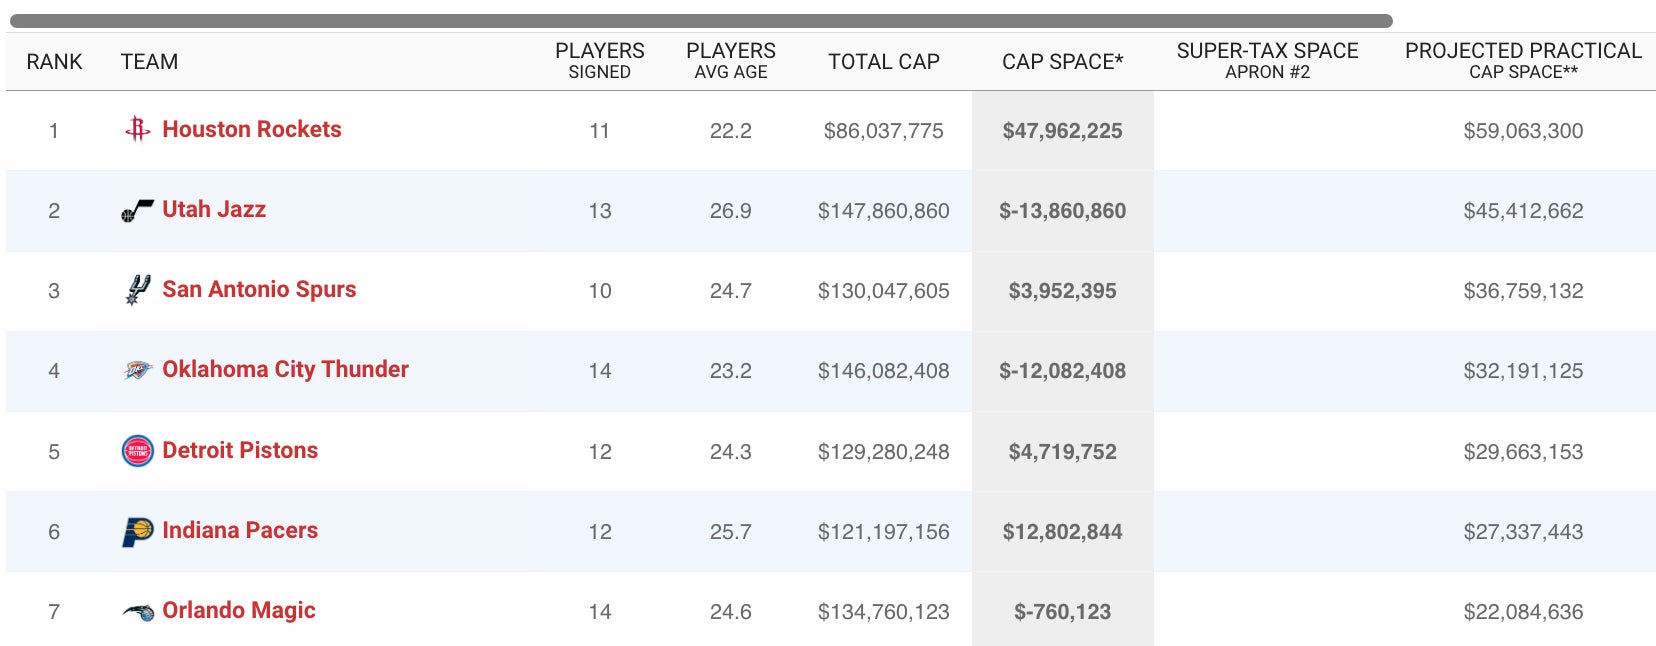1656x646 pixels.
Task: Sort by Cap Space column header
Action: click(1062, 62)
